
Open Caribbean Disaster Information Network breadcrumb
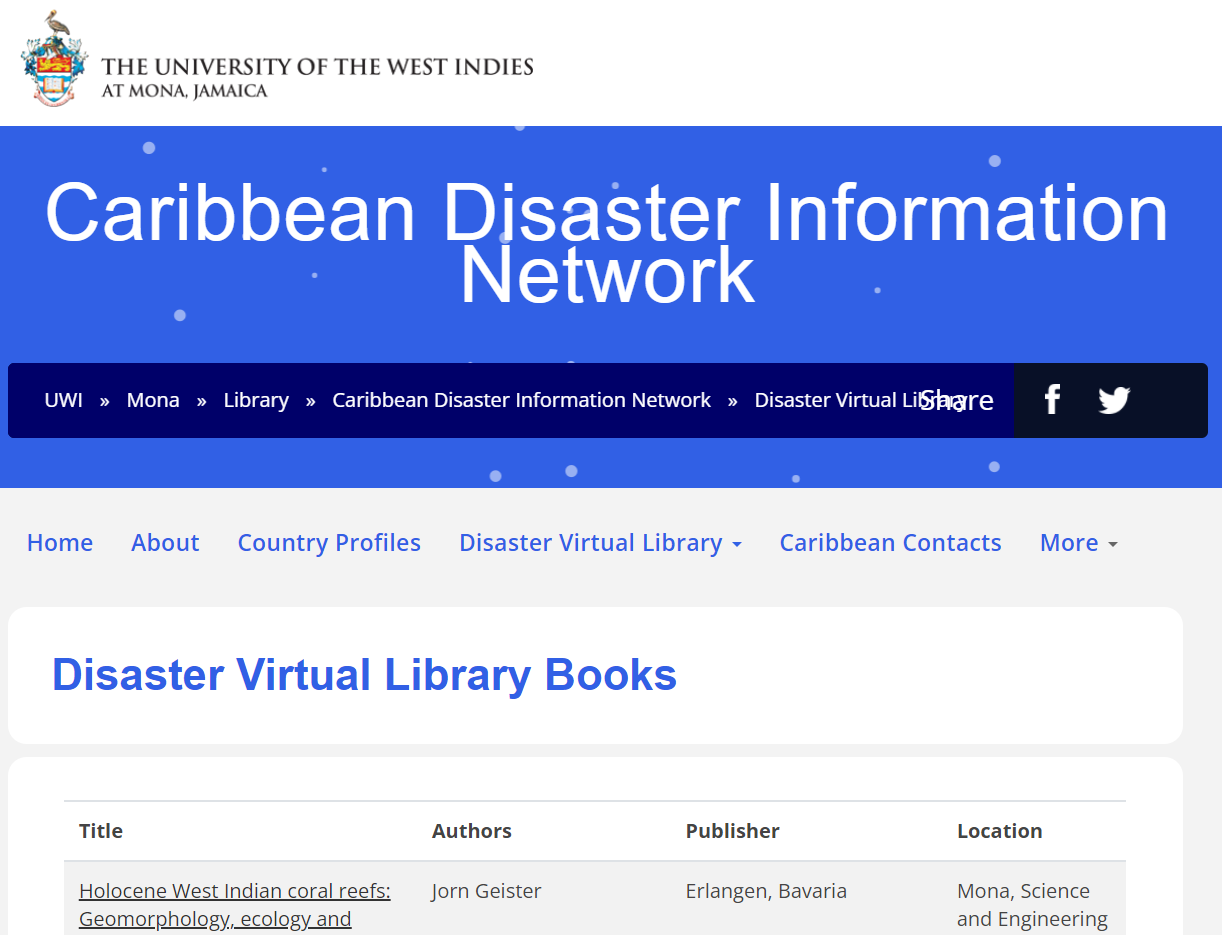point(522,400)
